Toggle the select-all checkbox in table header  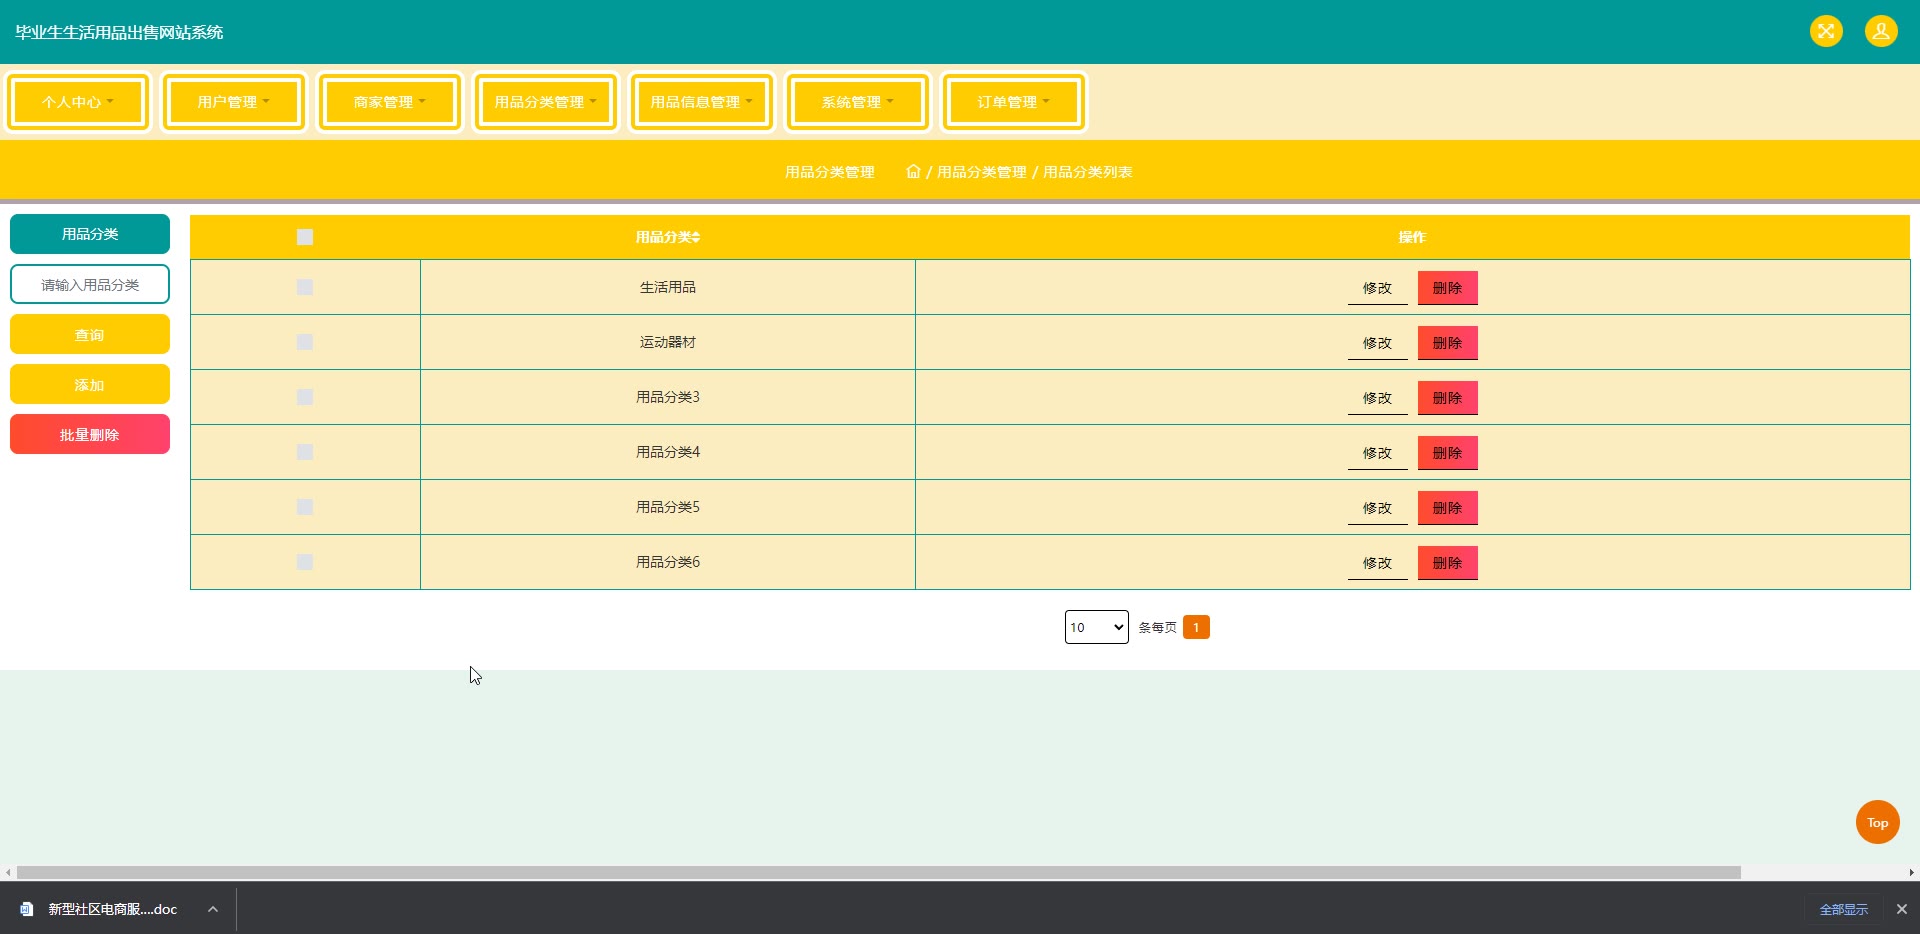point(305,237)
